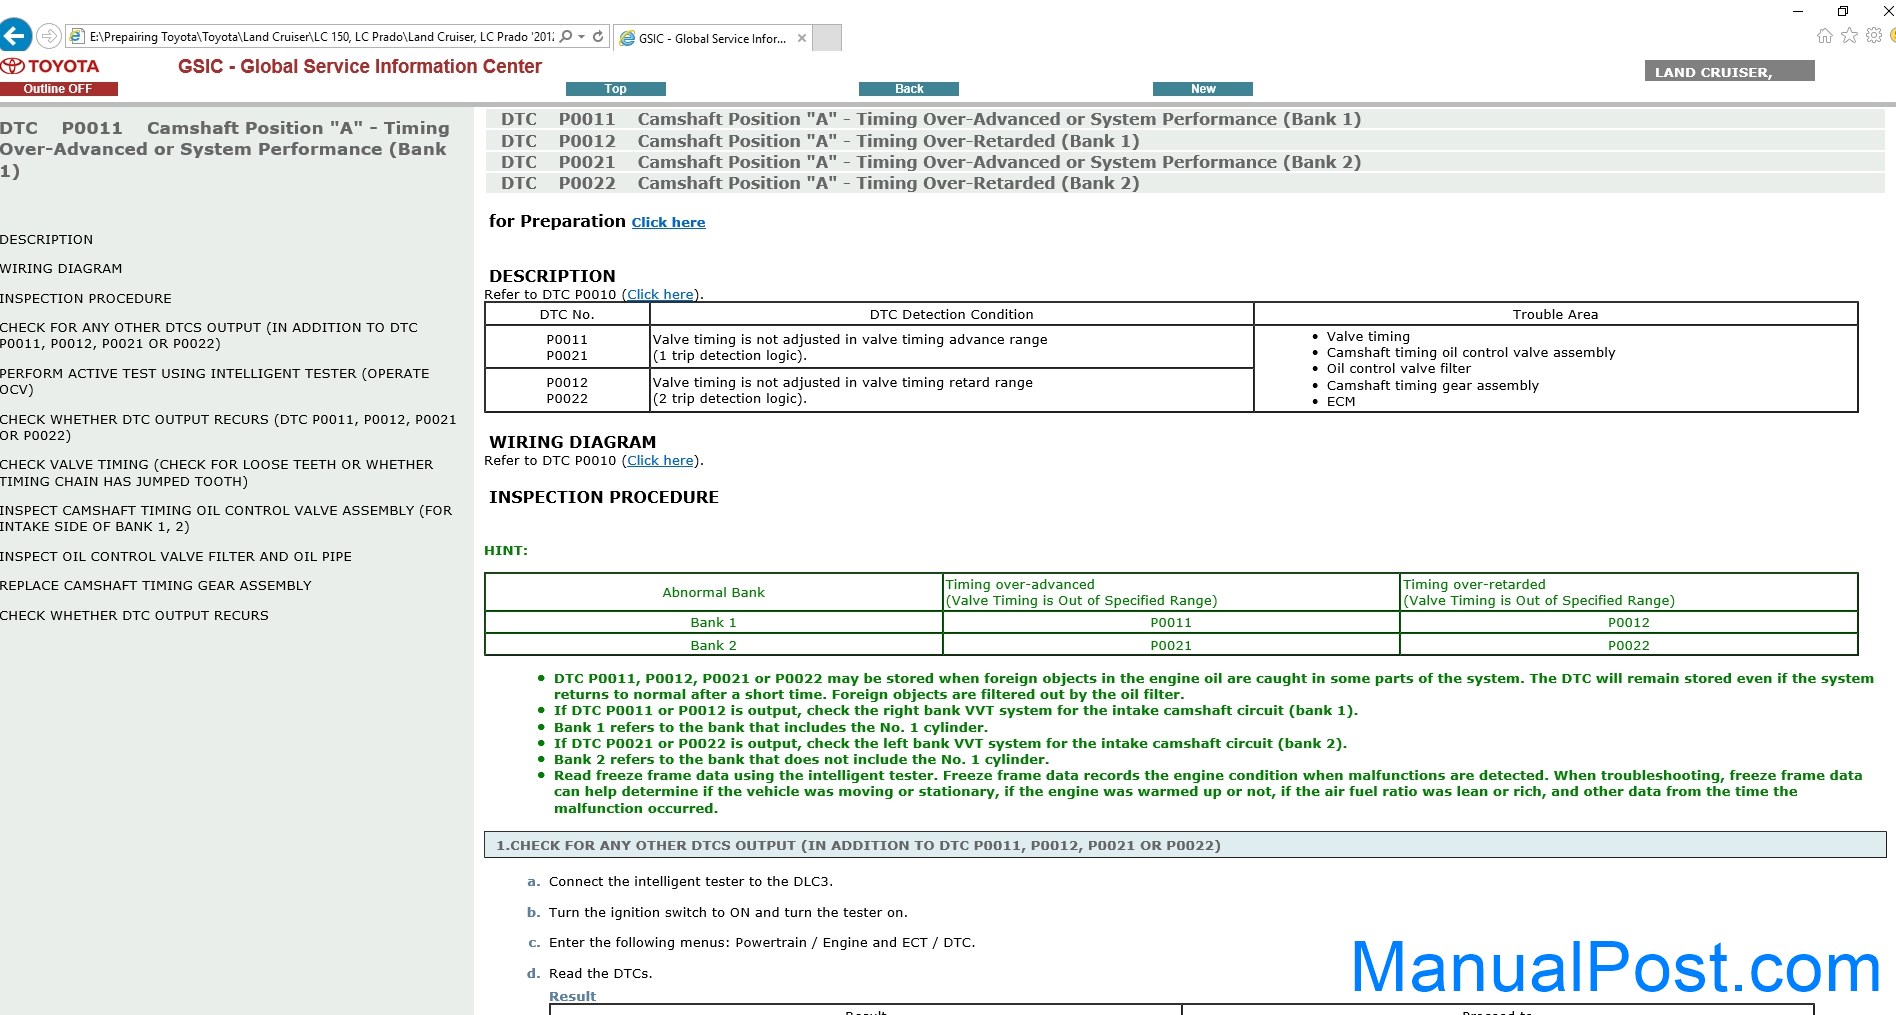Open Click here link under DESCRIPTION
The width and height of the screenshot is (1896, 1015).
660,295
